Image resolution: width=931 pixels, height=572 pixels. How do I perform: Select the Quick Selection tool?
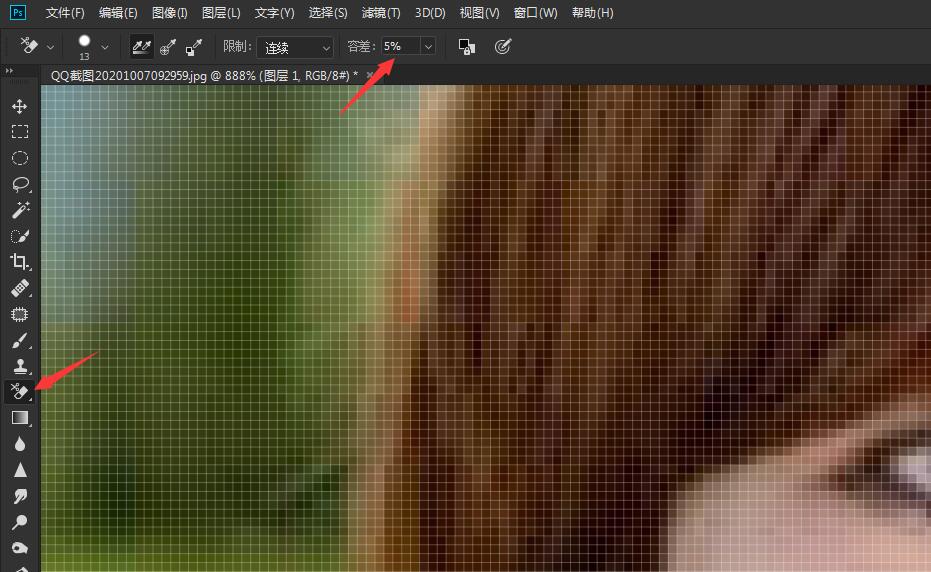click(x=20, y=236)
